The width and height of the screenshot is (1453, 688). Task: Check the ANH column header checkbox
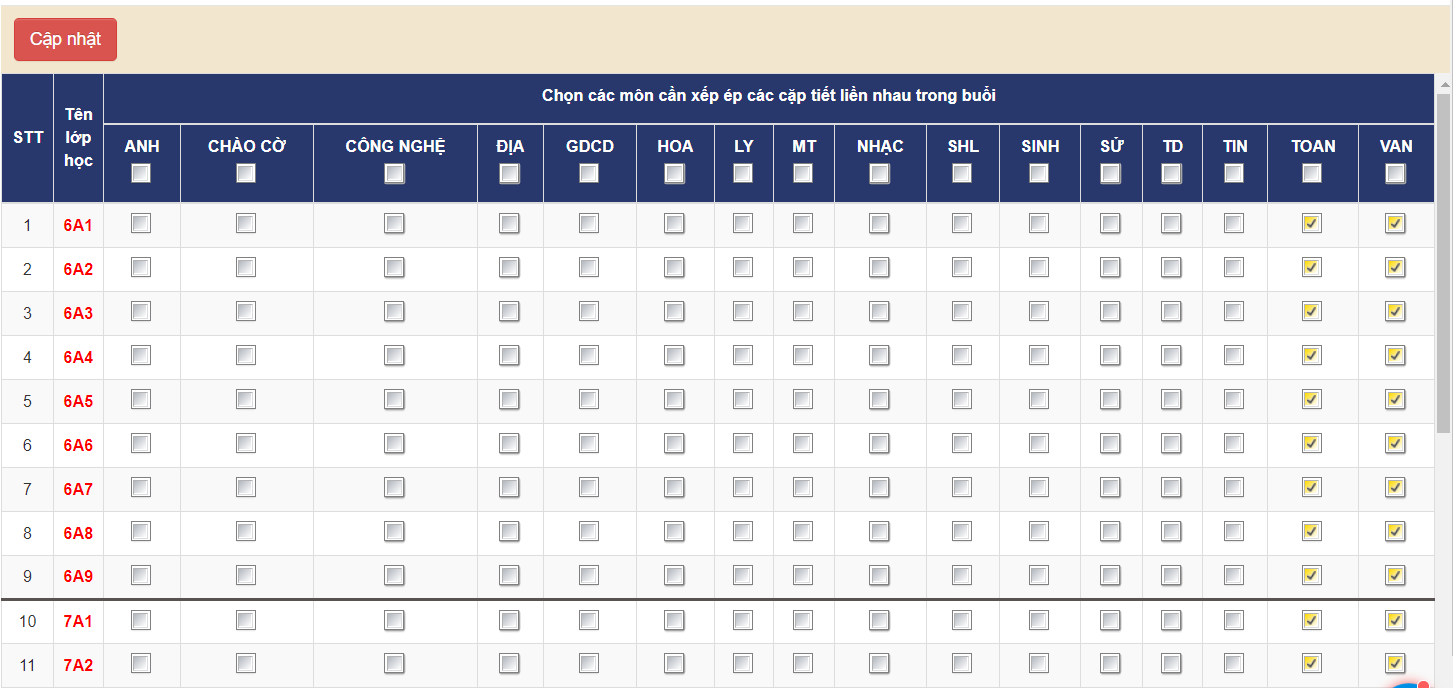tap(141, 174)
